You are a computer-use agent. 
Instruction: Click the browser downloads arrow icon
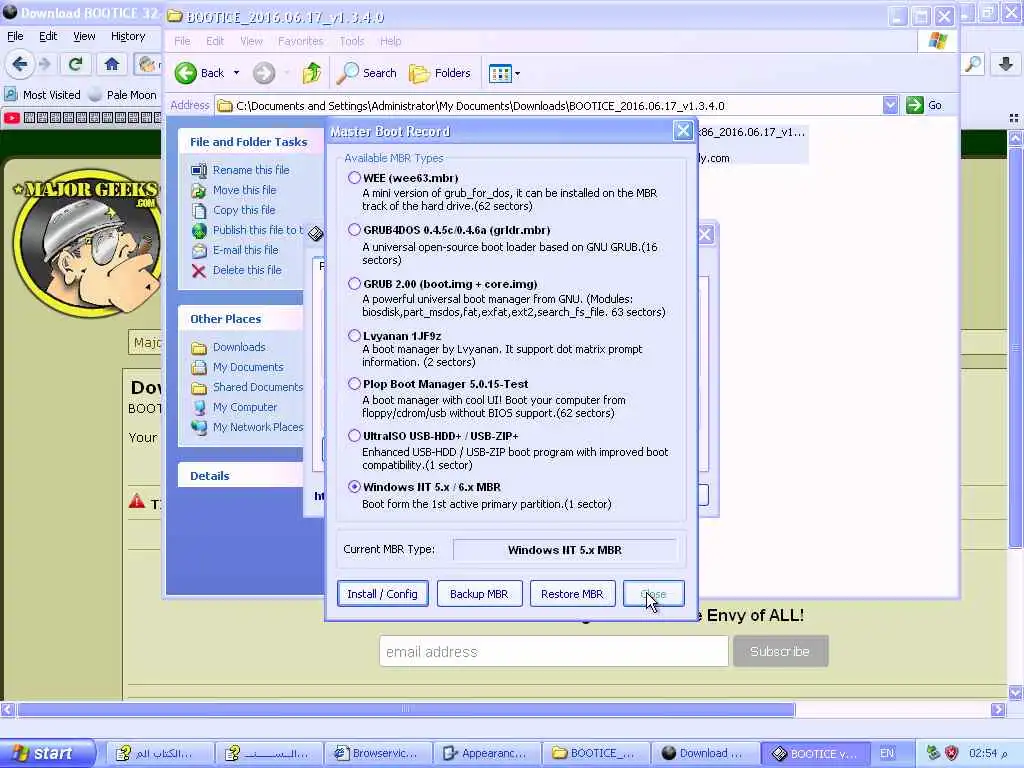click(1006, 64)
